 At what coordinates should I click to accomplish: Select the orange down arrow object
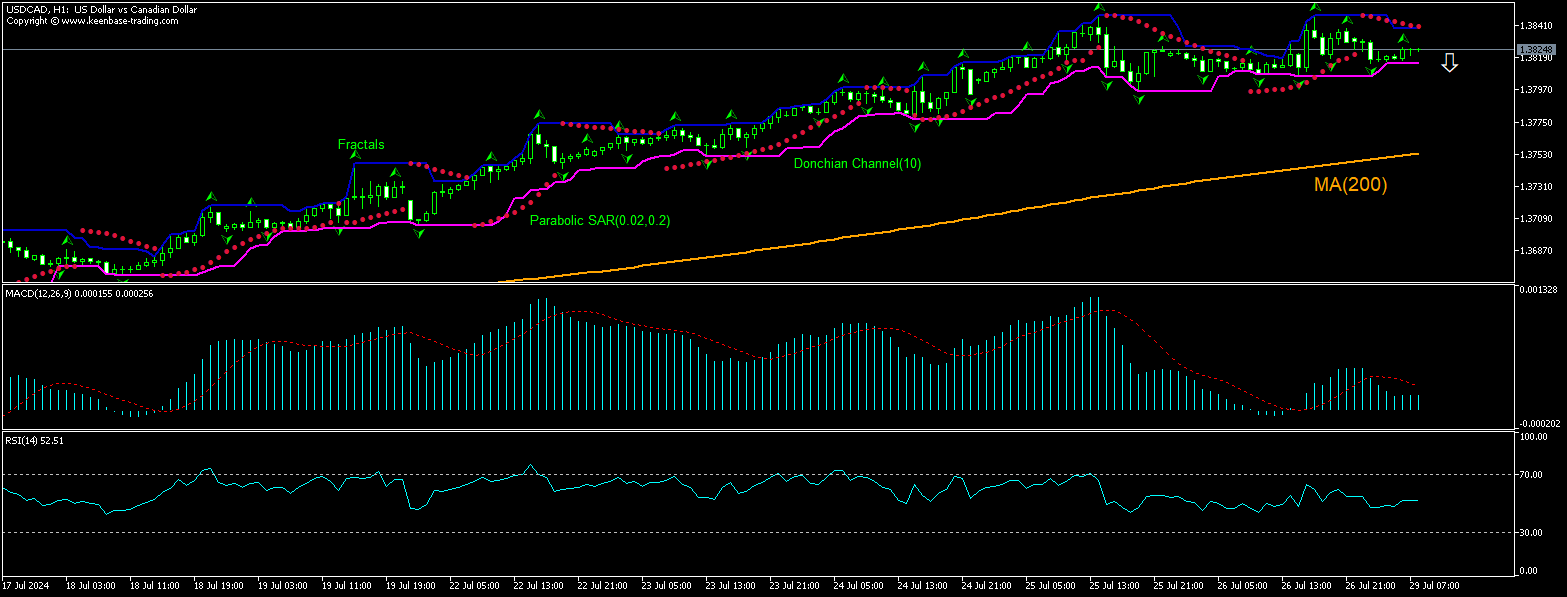pyautogui.click(x=1451, y=62)
